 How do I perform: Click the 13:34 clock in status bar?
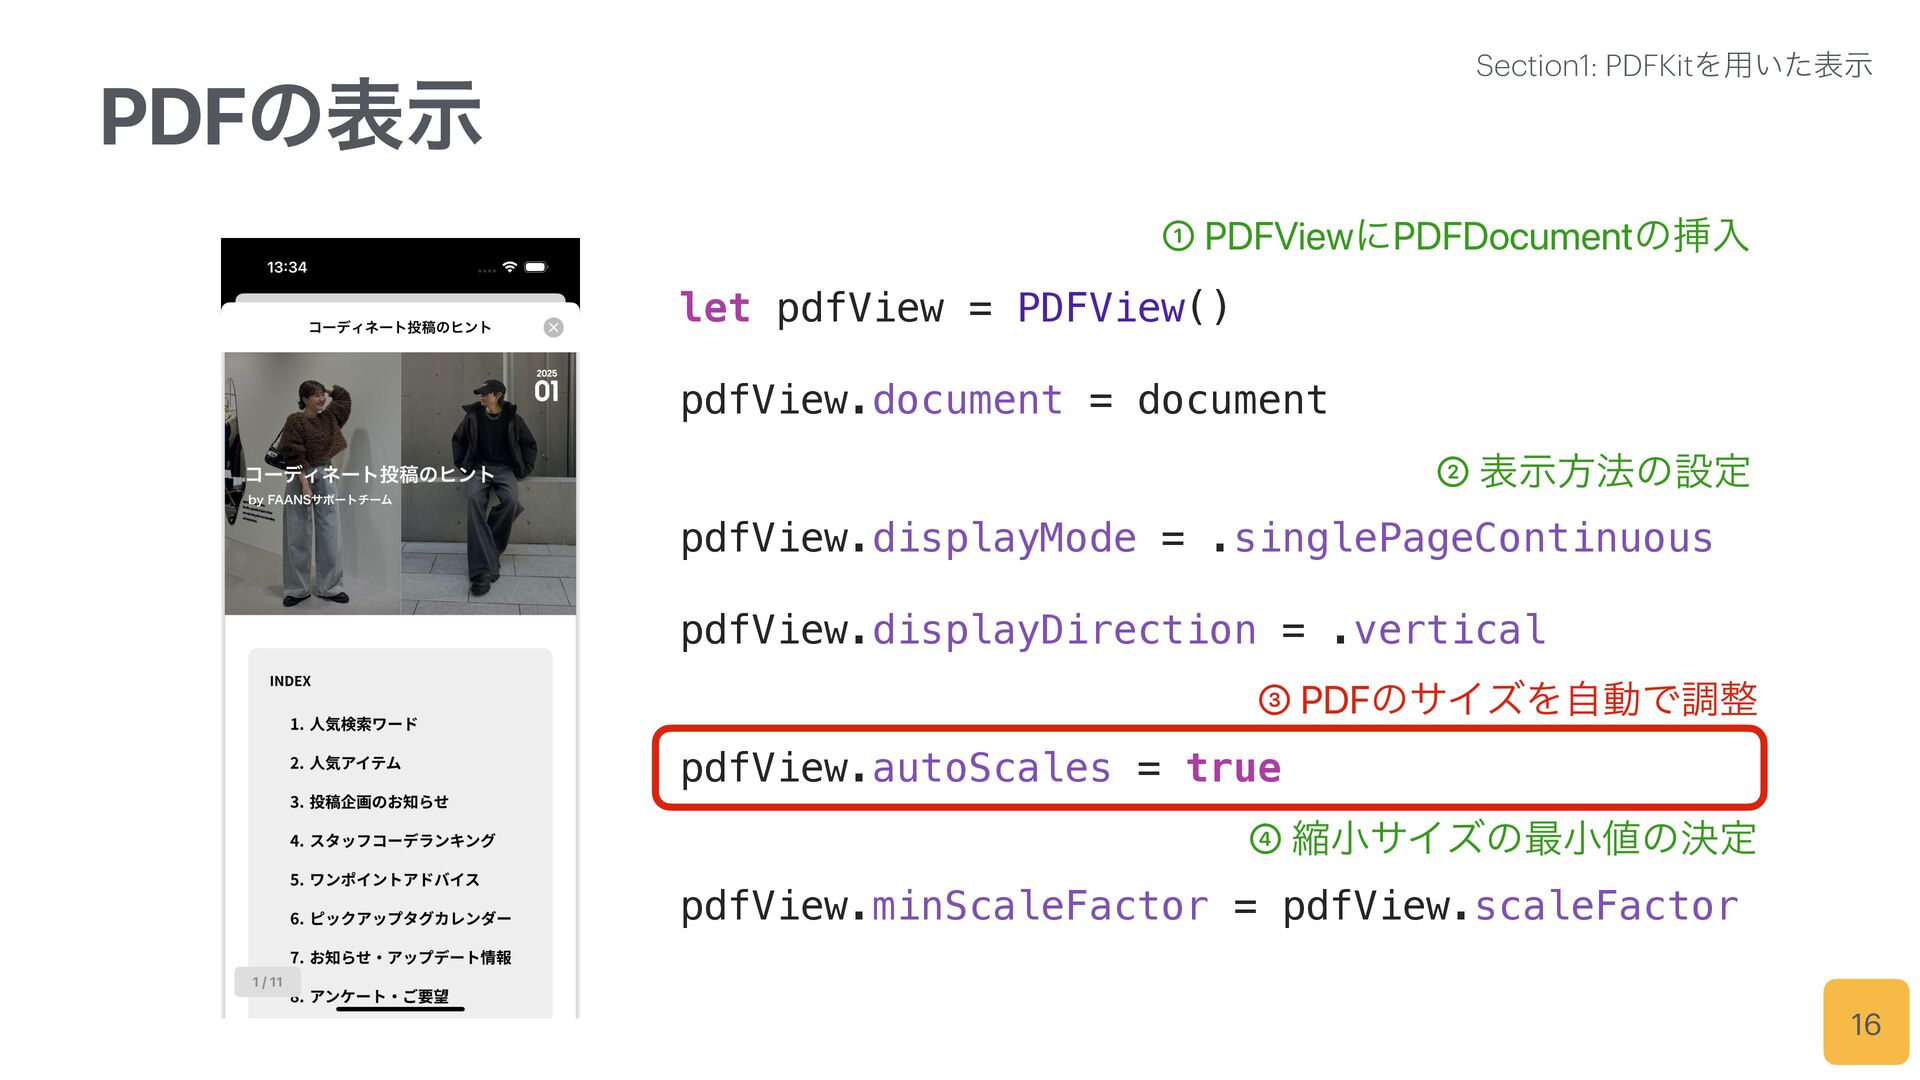(287, 267)
